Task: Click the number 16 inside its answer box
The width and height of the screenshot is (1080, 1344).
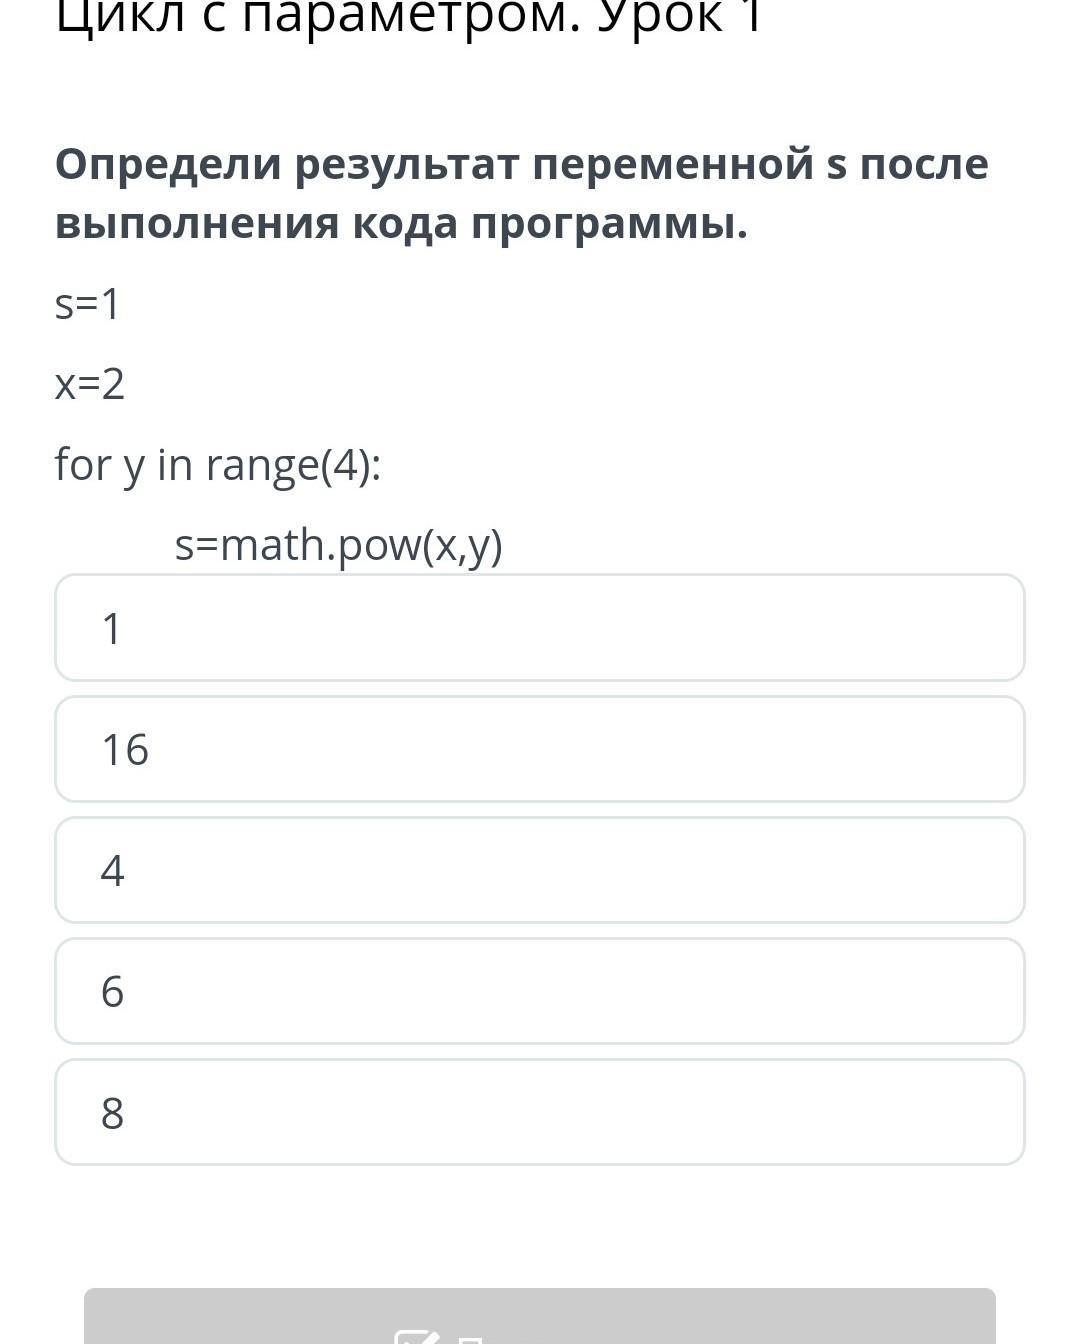Action: (x=125, y=750)
